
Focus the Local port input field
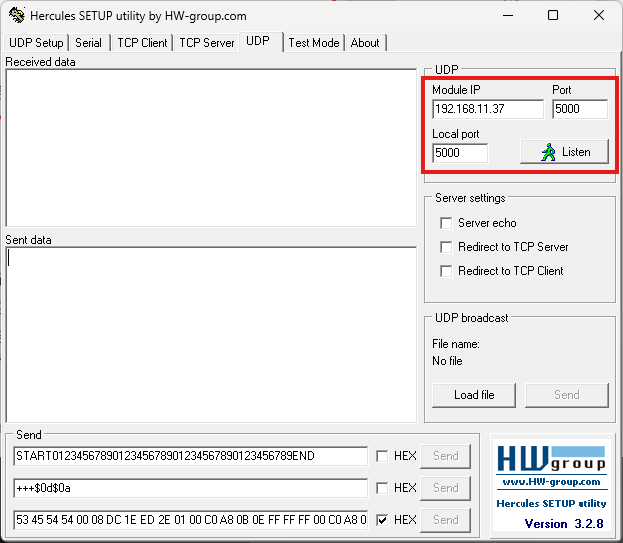coord(459,153)
